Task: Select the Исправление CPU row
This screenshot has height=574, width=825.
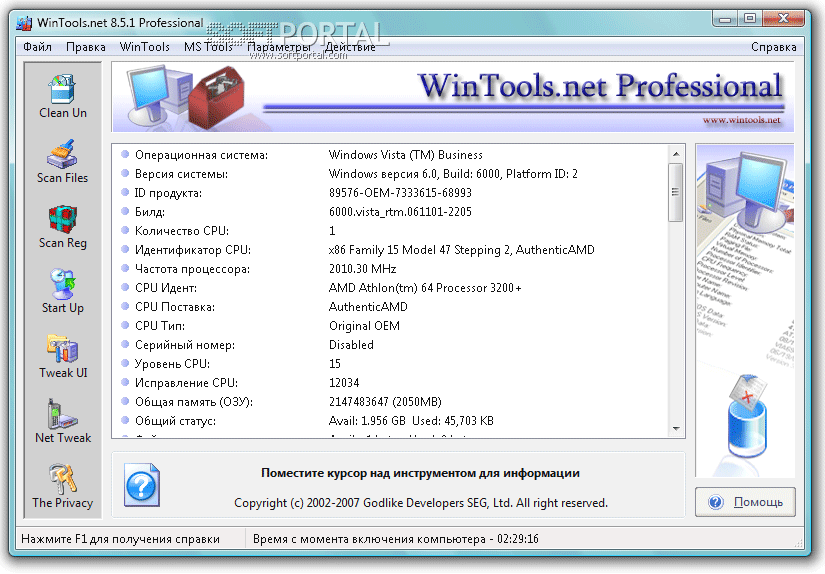Action: pos(390,382)
